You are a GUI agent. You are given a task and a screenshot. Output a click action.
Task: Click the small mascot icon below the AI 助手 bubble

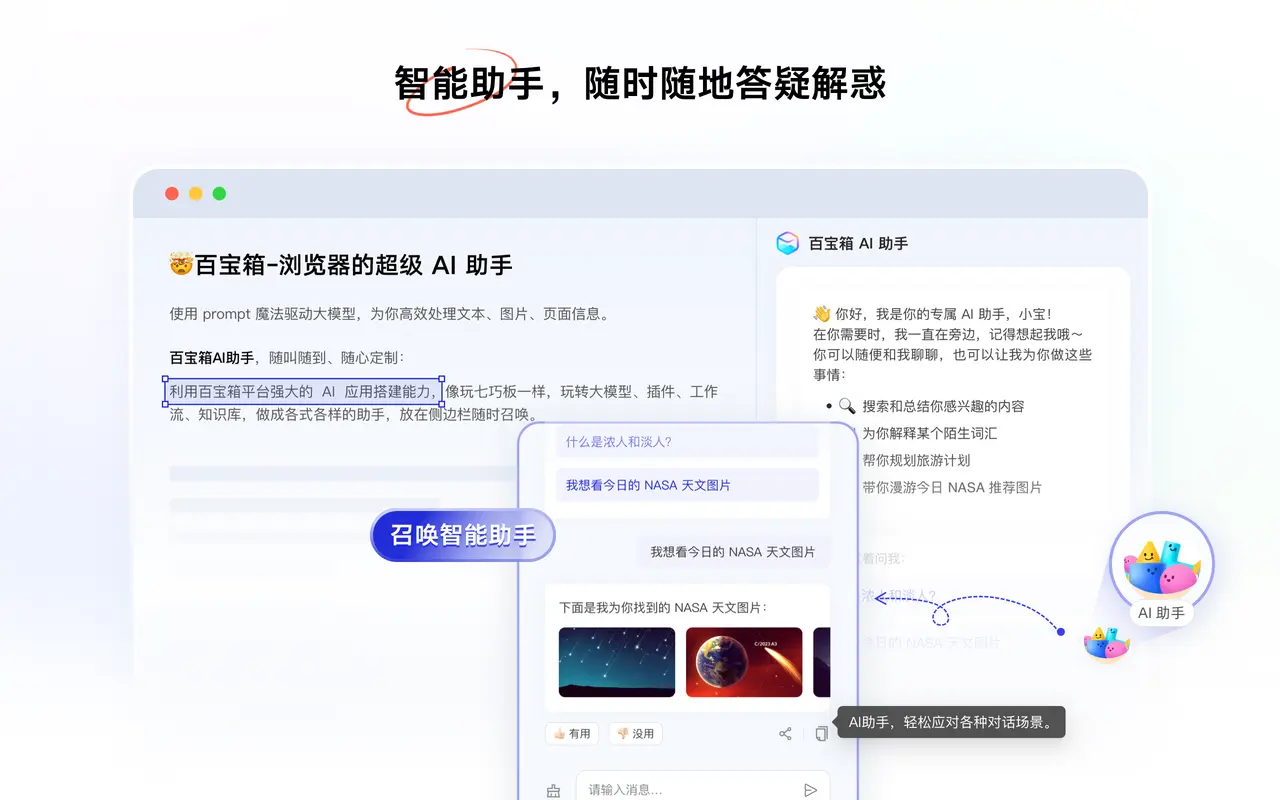[1108, 645]
